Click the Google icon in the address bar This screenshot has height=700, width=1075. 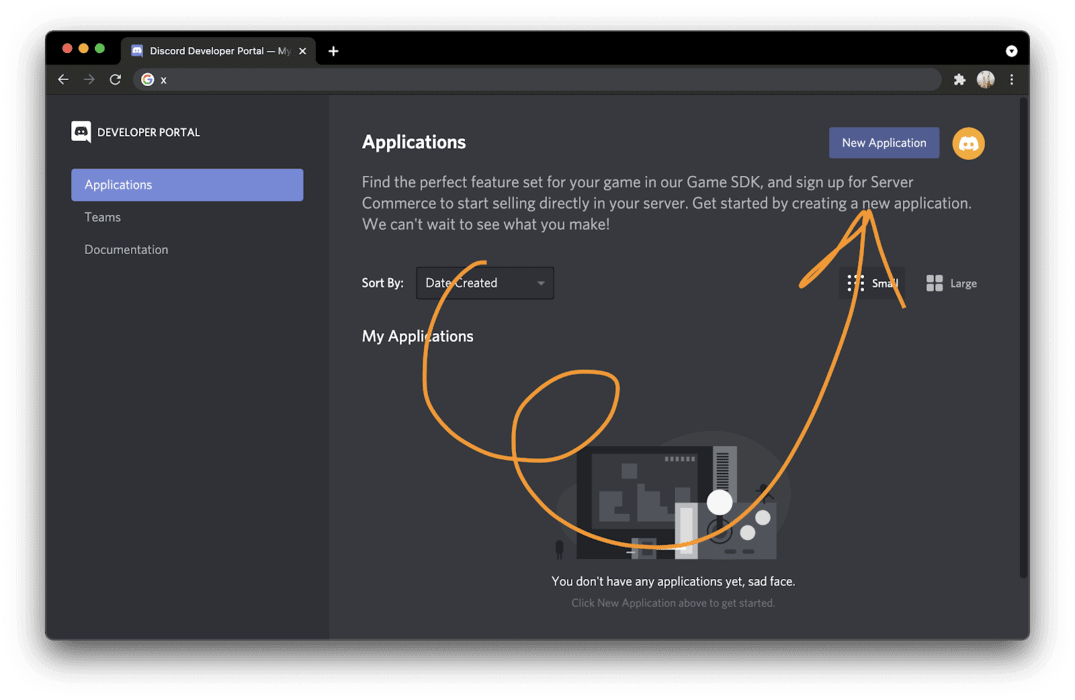pos(147,80)
